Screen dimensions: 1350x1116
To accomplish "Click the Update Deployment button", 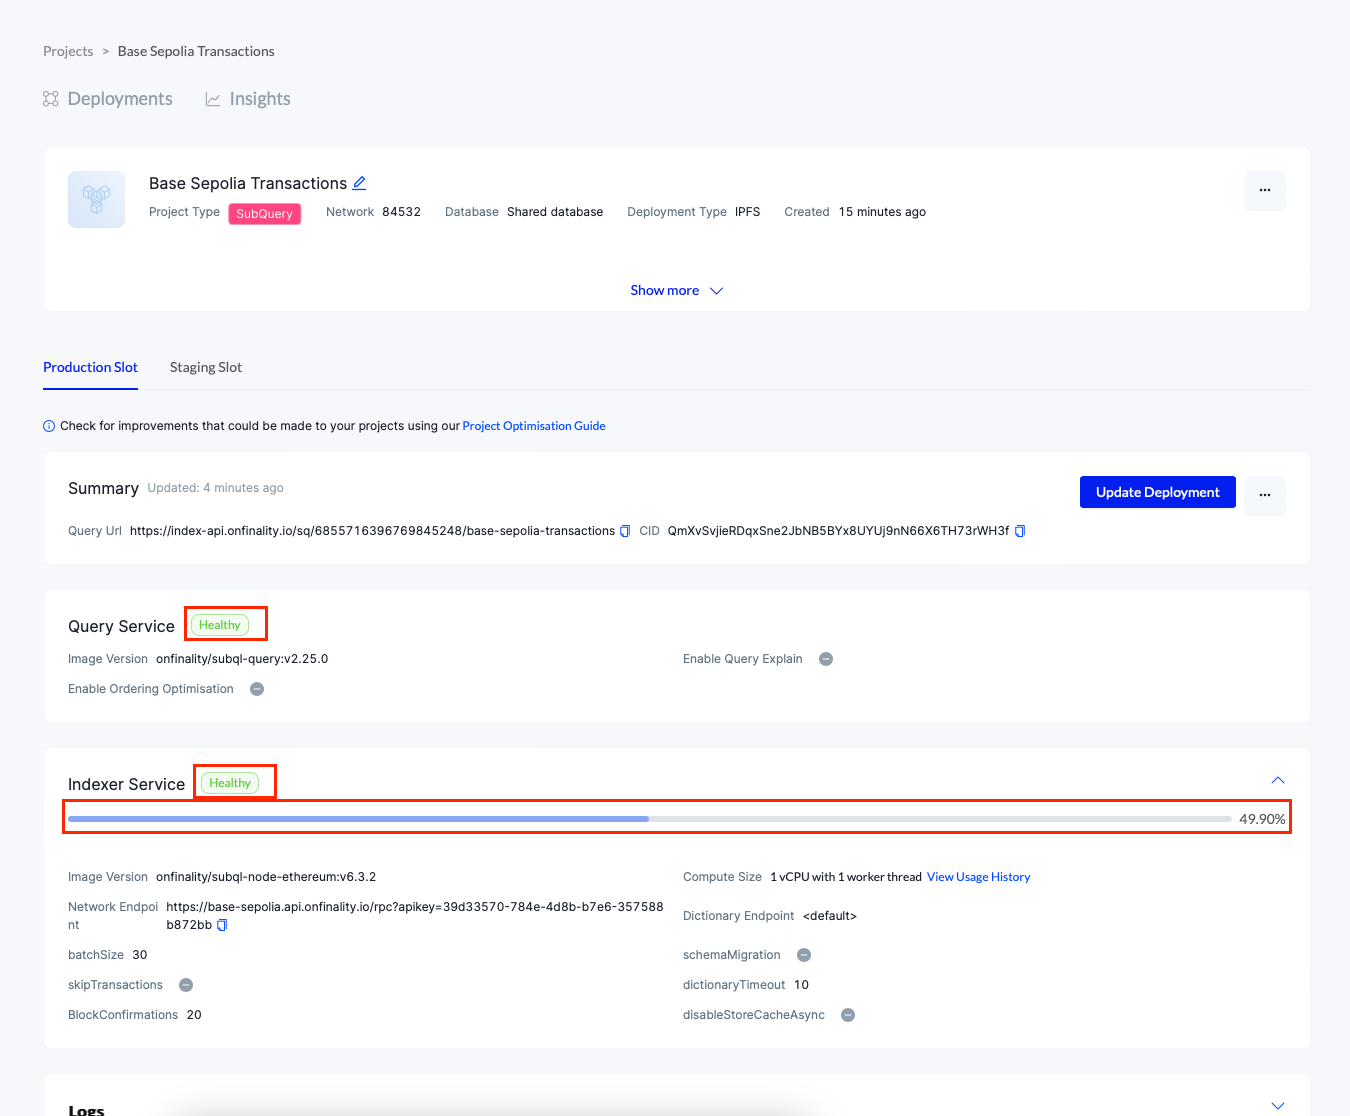I will click(x=1157, y=491).
